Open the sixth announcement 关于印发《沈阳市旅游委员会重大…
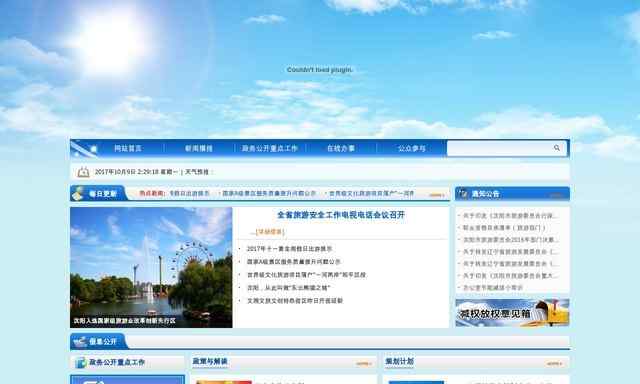This screenshot has width=640, height=384. [x=511, y=275]
